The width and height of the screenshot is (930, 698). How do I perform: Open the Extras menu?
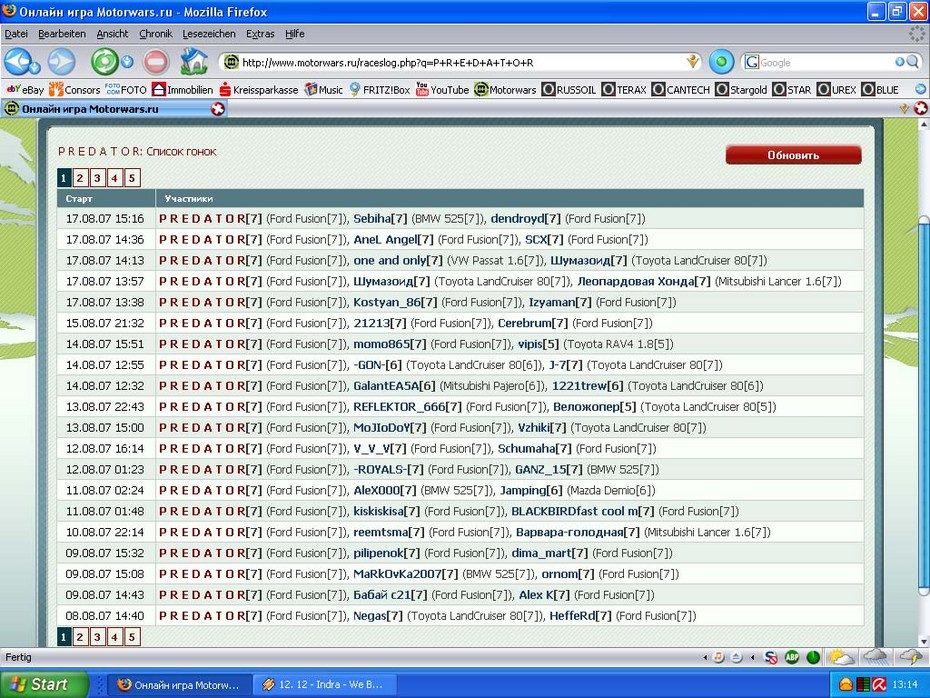pyautogui.click(x=260, y=34)
